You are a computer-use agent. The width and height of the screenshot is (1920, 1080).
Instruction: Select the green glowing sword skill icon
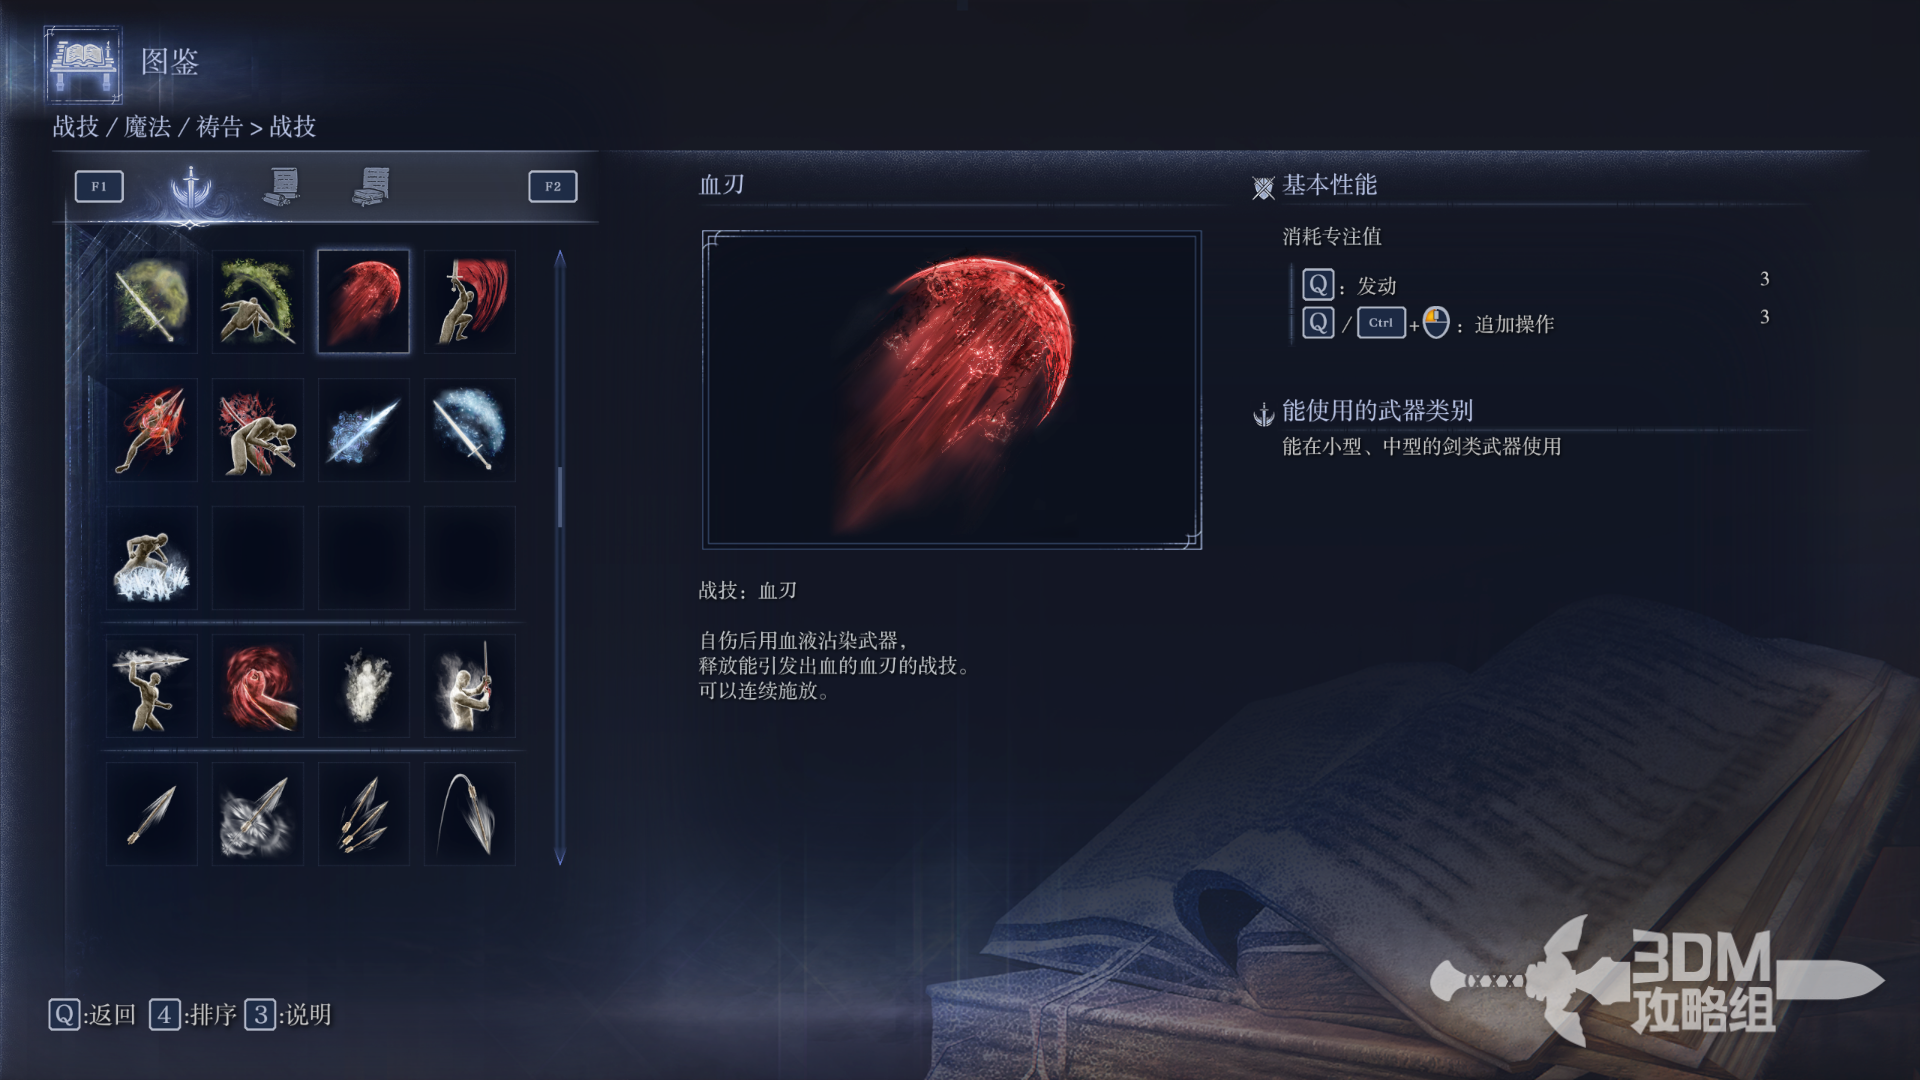tap(151, 301)
